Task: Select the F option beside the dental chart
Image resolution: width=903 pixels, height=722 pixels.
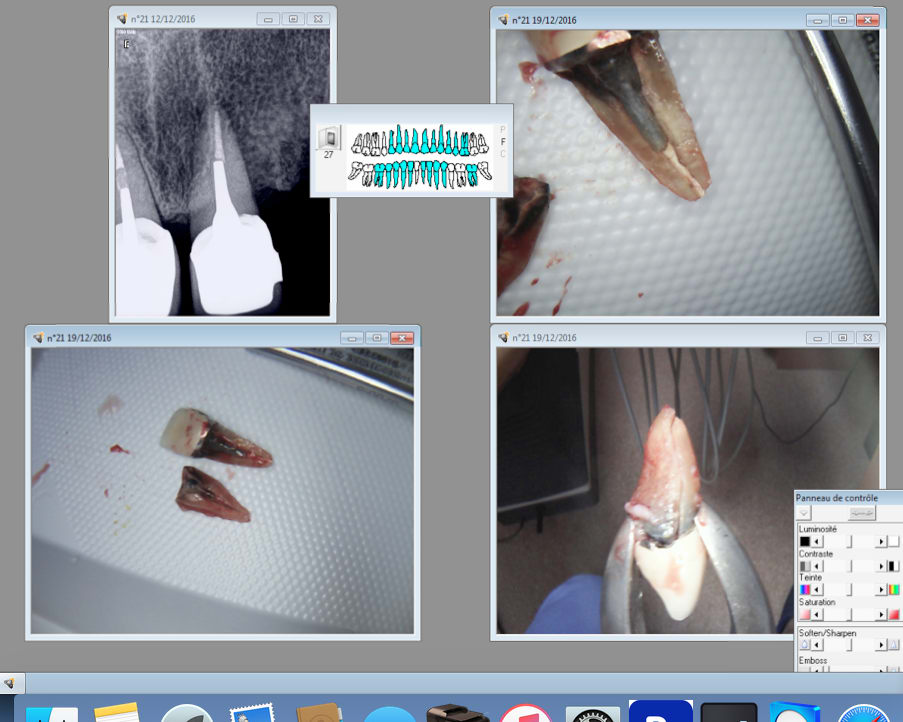Action: (x=502, y=142)
